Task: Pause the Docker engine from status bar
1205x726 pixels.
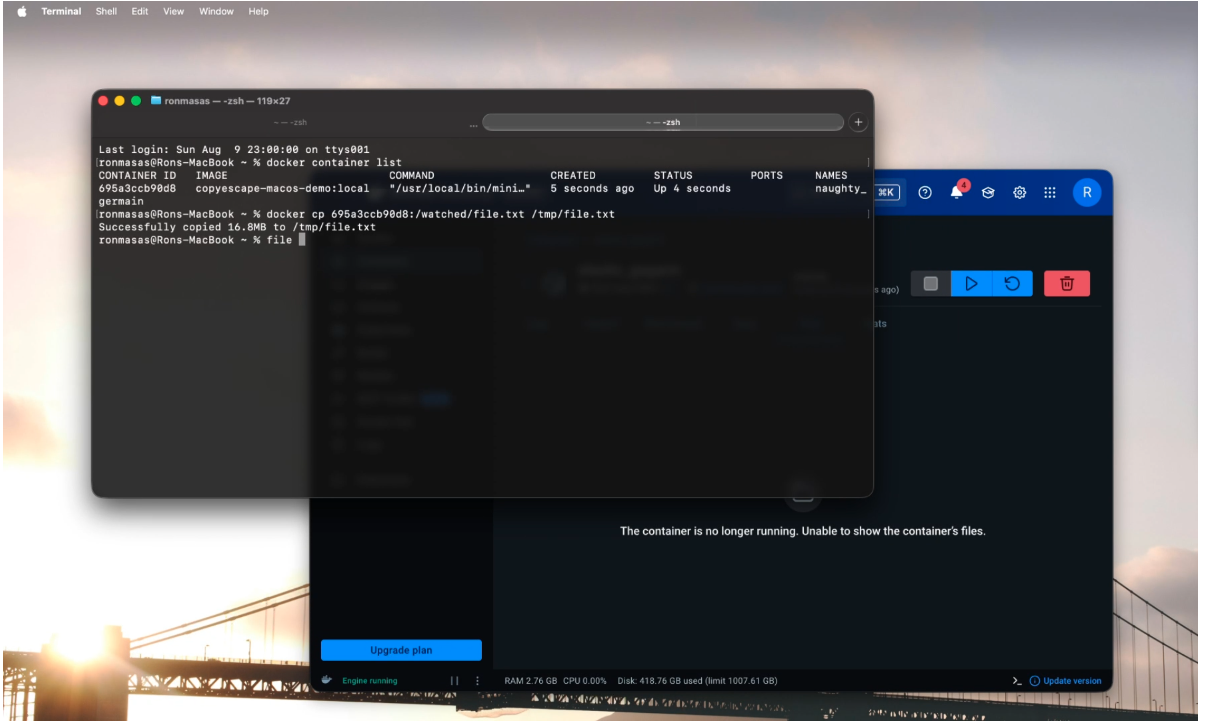Action: coord(454,681)
